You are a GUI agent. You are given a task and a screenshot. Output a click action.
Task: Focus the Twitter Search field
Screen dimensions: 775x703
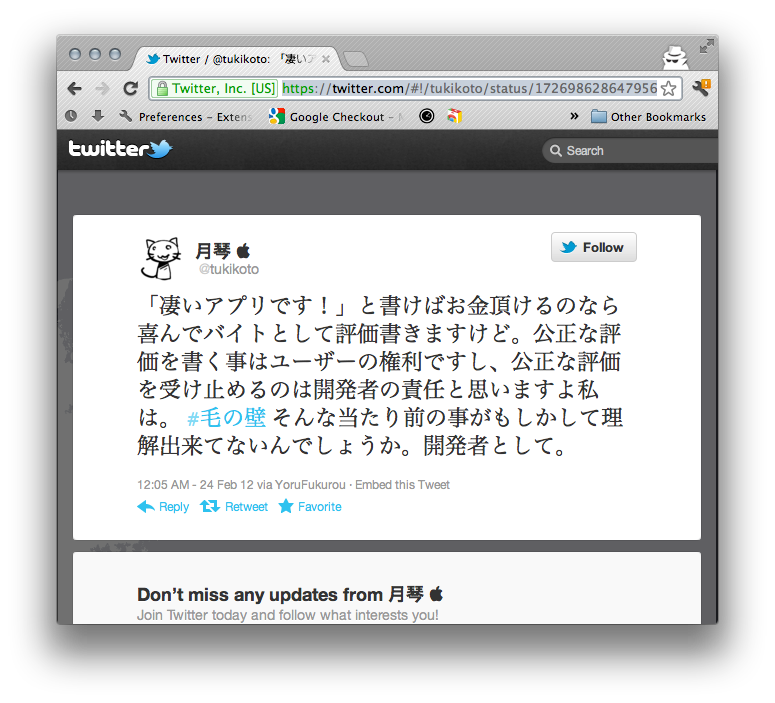(x=630, y=151)
